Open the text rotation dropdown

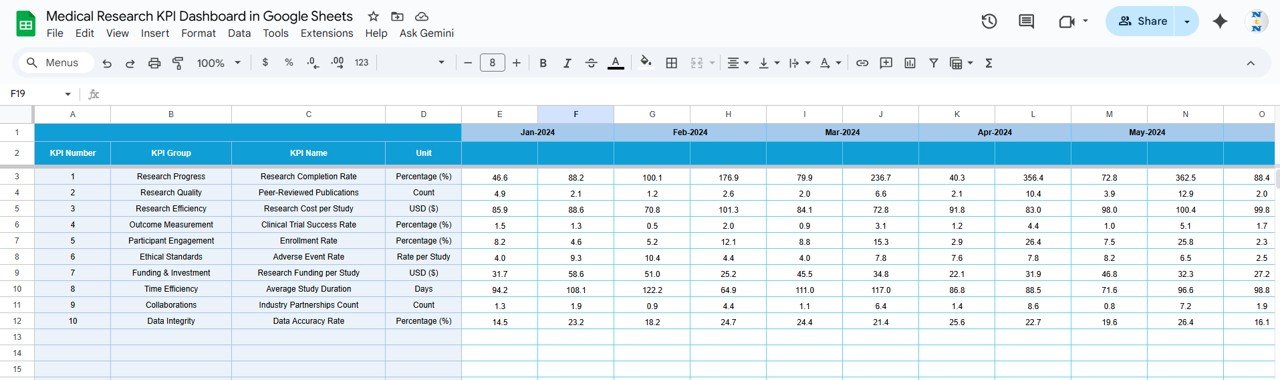(830, 63)
